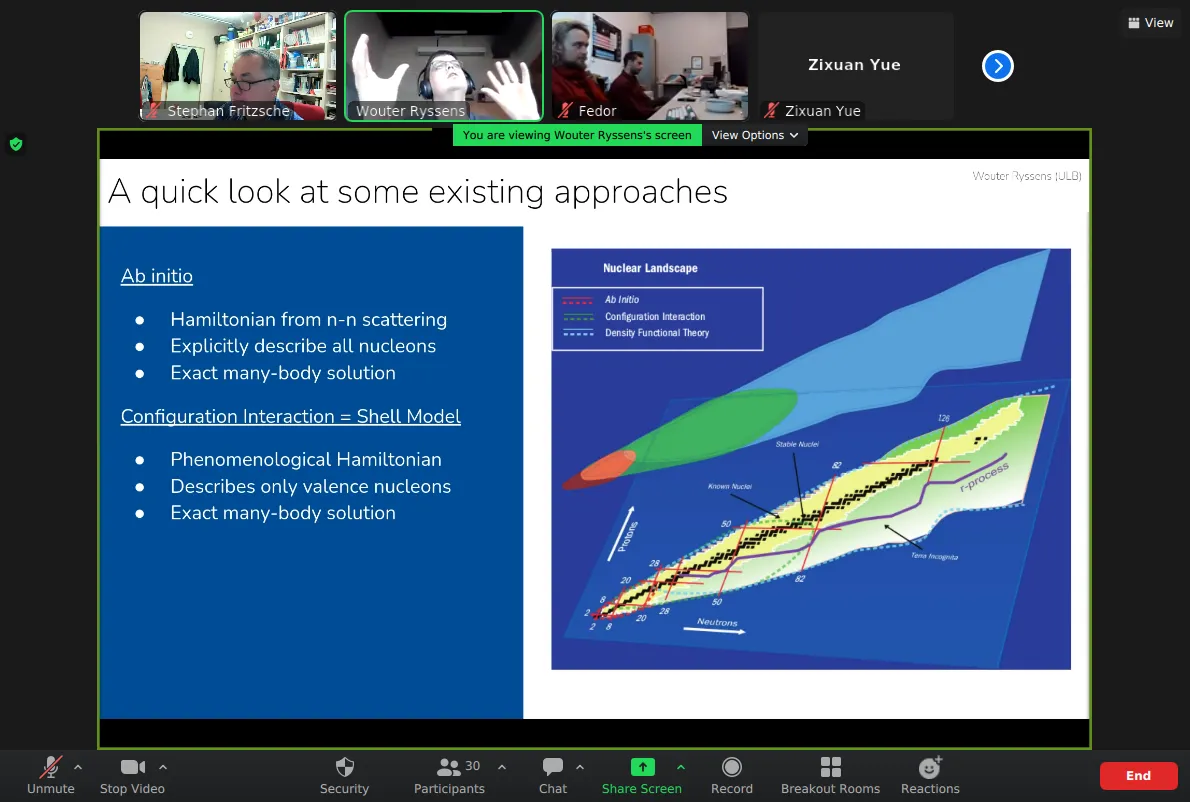Viewport: 1190px width, 802px height.
Task: Select Zixuan Yue's participant tile
Action: (x=855, y=66)
